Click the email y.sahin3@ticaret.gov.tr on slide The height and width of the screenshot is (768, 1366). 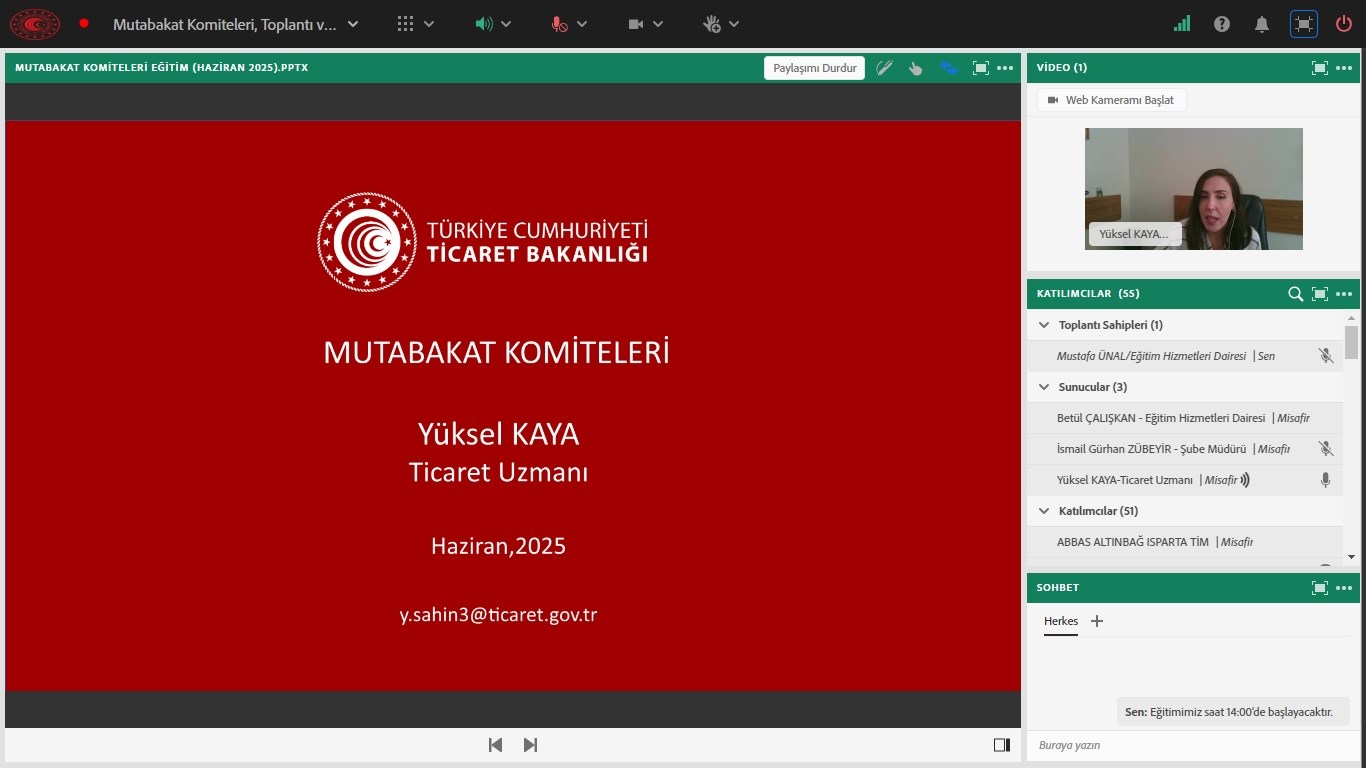(498, 615)
